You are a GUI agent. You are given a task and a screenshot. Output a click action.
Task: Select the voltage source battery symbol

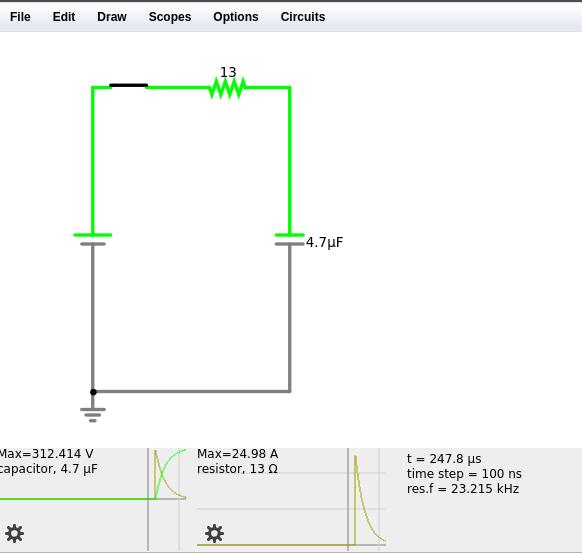tap(93, 239)
